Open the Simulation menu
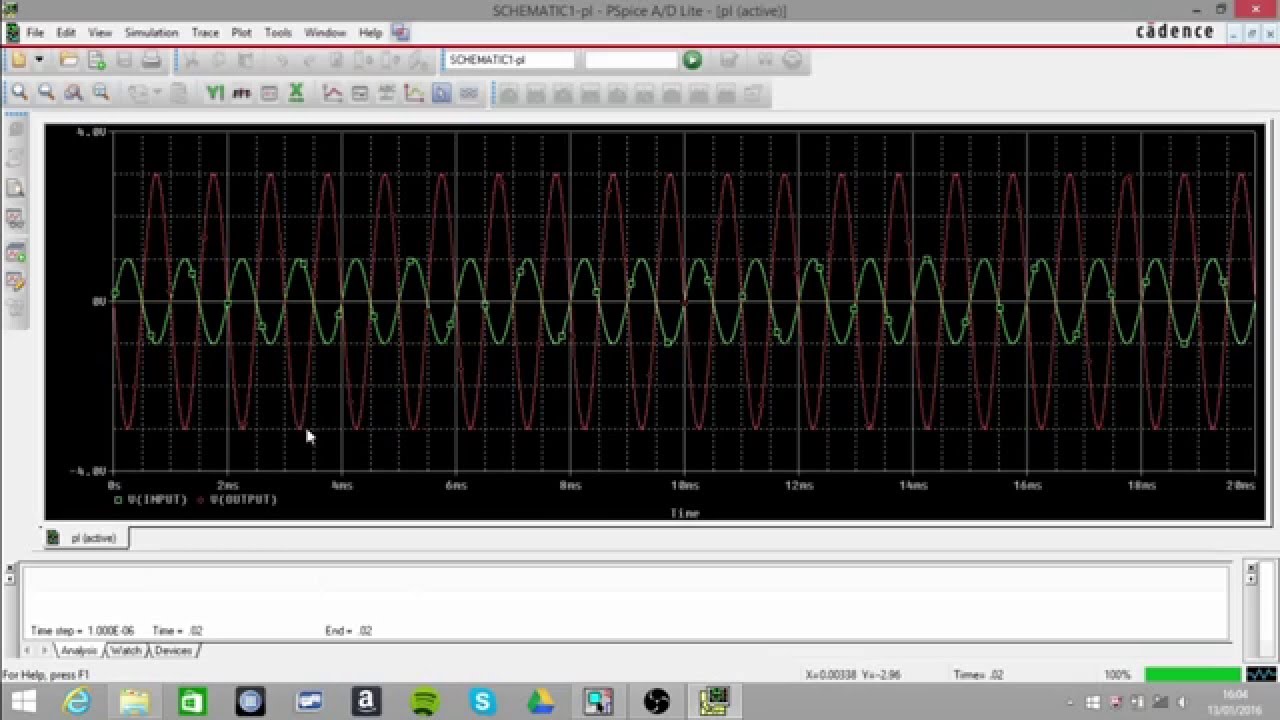 point(151,32)
